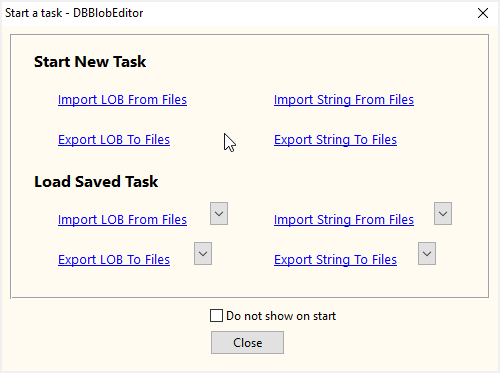
Task: Click the Load Saved Task heading
Action: click(96, 182)
